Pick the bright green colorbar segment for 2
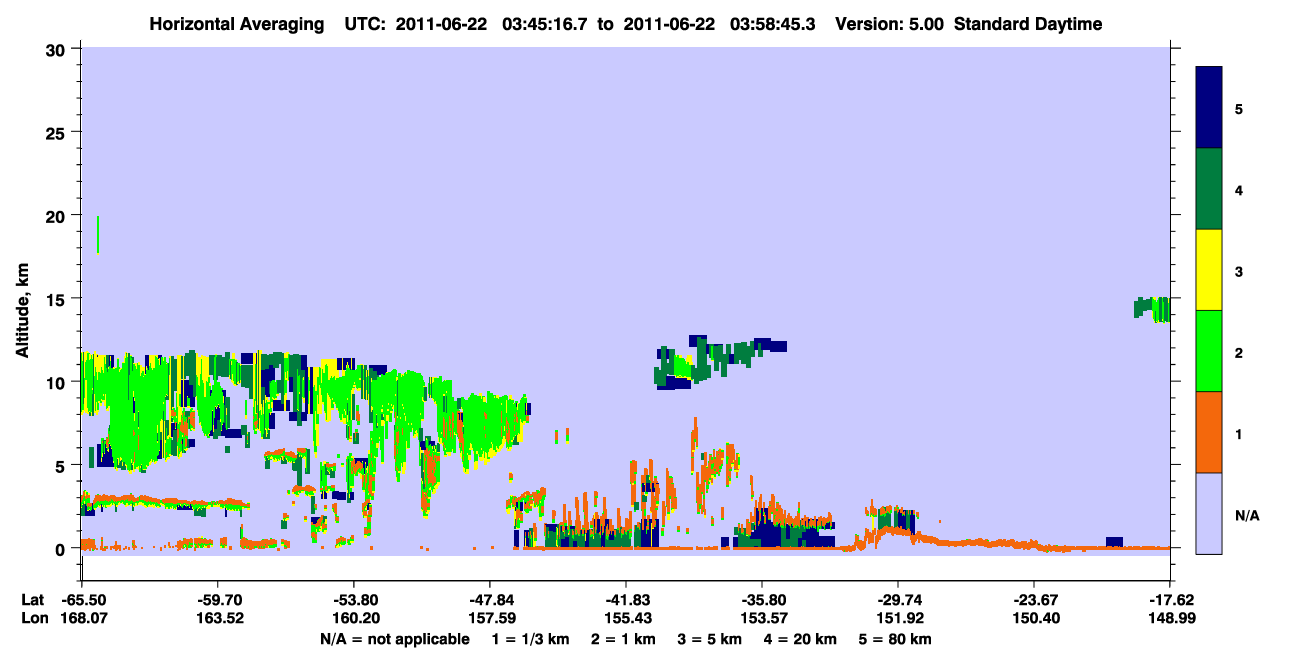This screenshot has height=667, width=1300. 1209,351
